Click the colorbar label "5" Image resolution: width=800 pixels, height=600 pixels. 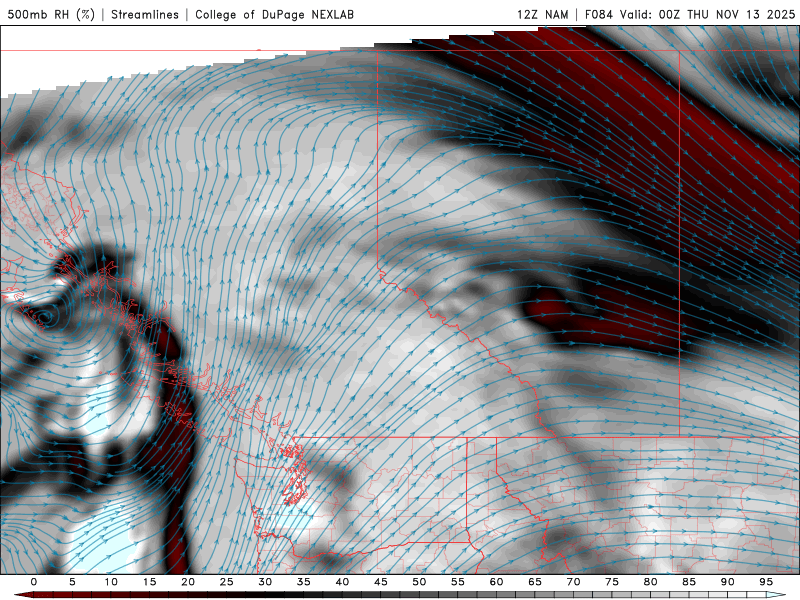coord(72,582)
